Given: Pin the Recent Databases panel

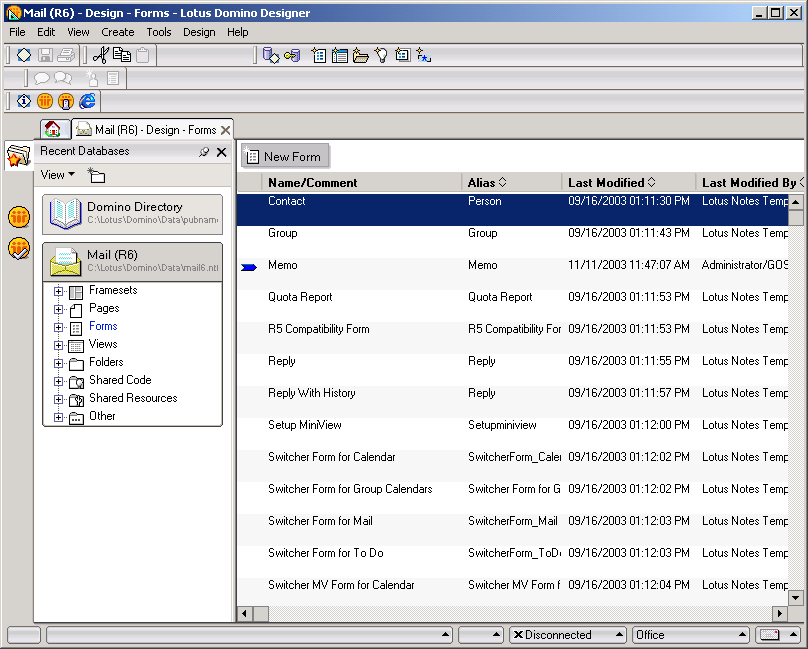Looking at the screenshot, I should click(x=204, y=152).
